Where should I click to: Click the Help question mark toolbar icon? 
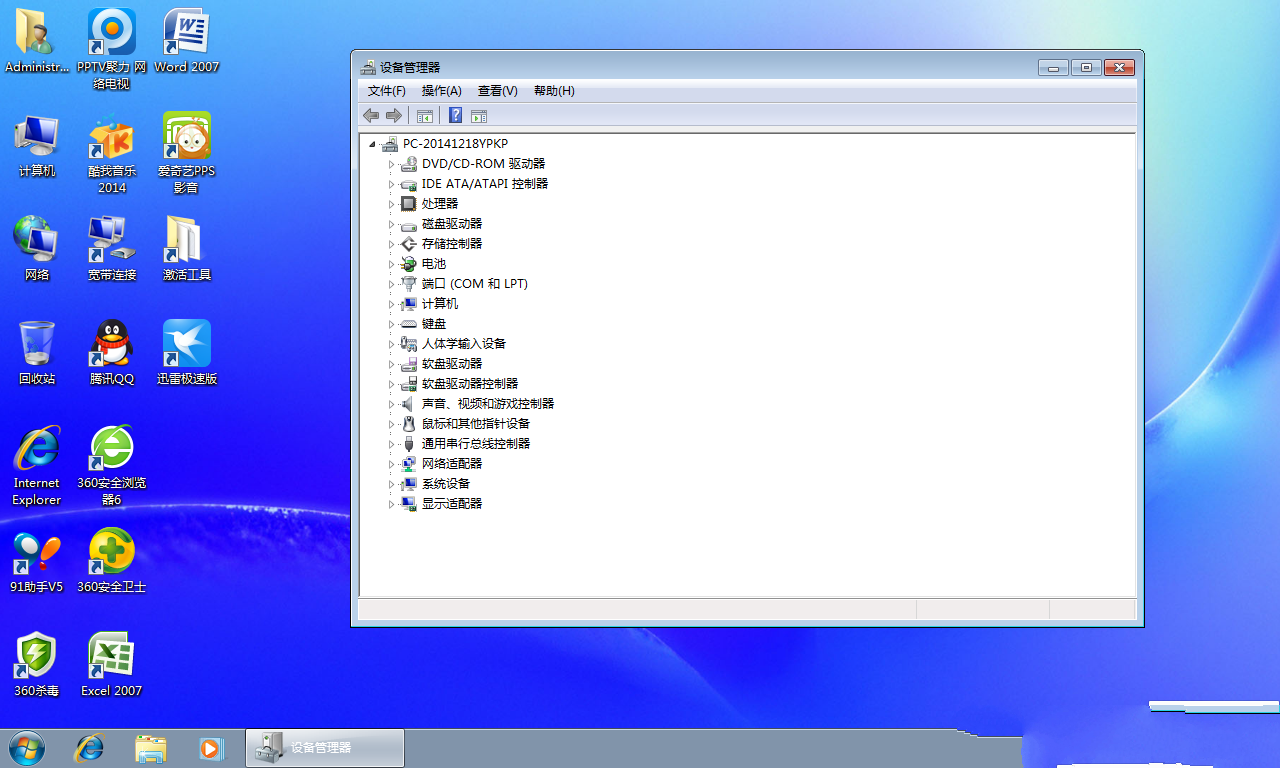[x=455, y=116]
